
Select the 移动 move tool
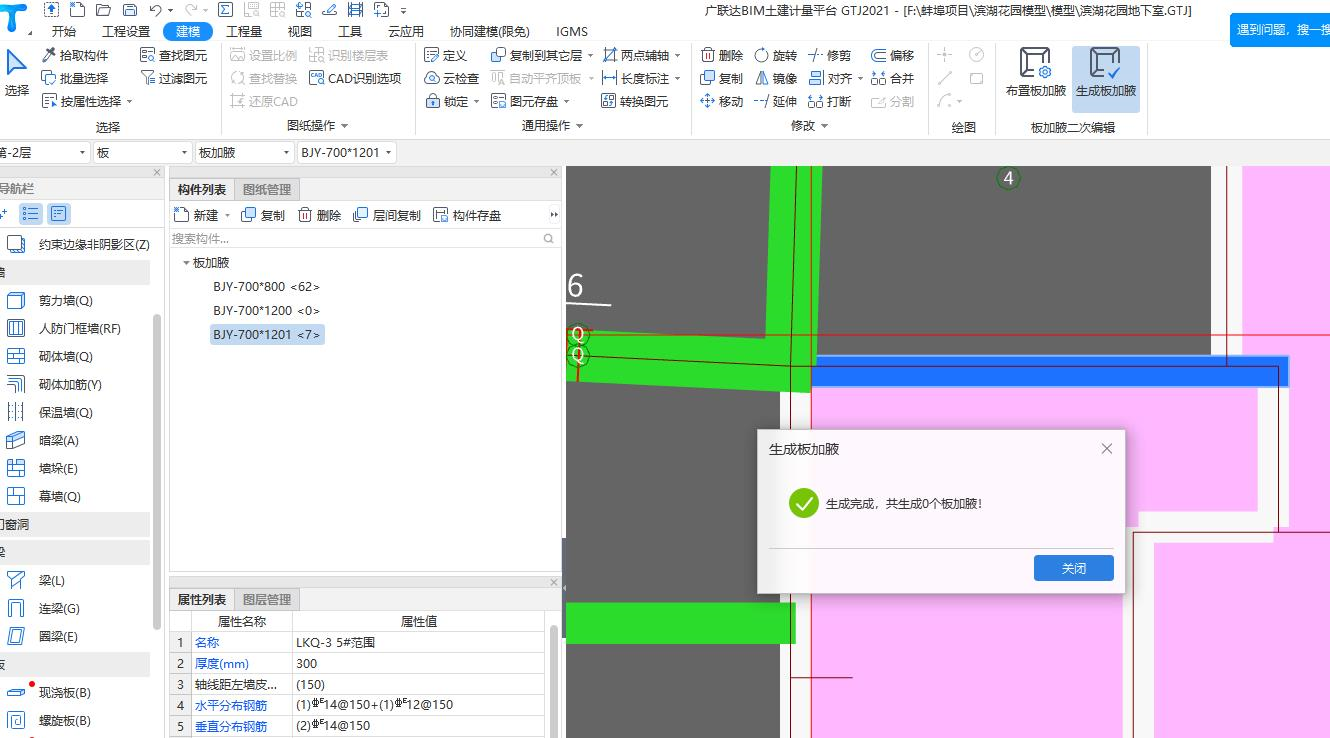tap(722, 101)
